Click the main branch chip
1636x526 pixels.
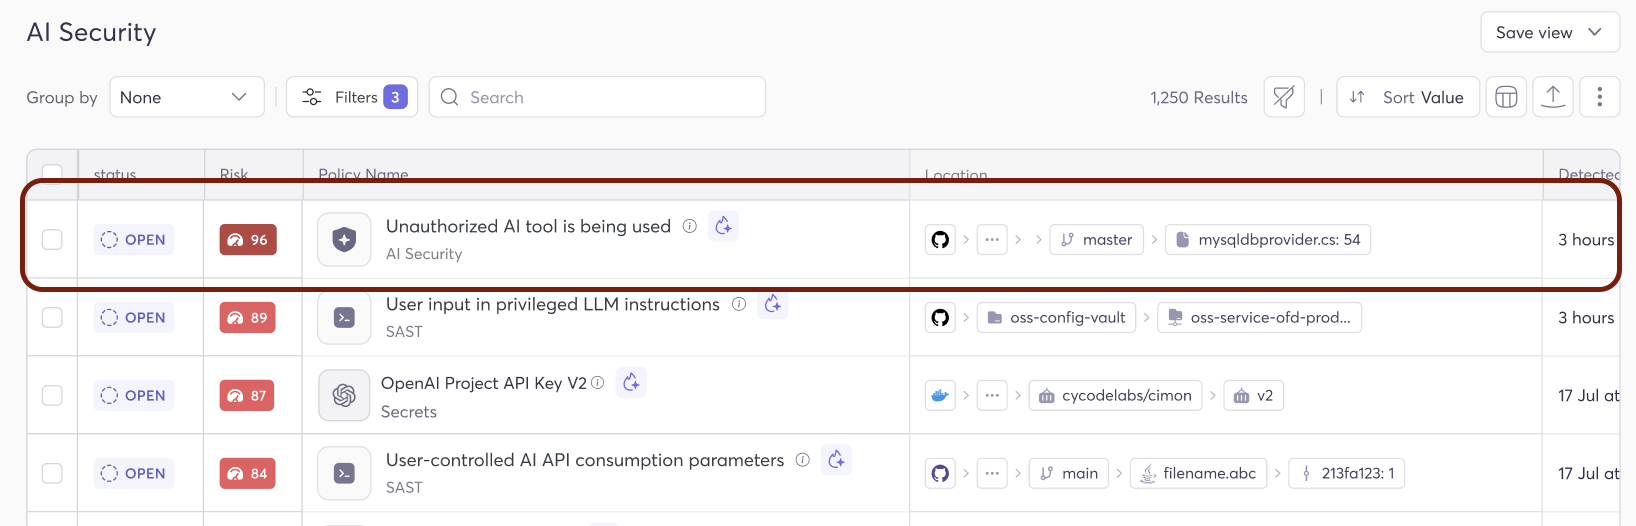[x=1069, y=474]
